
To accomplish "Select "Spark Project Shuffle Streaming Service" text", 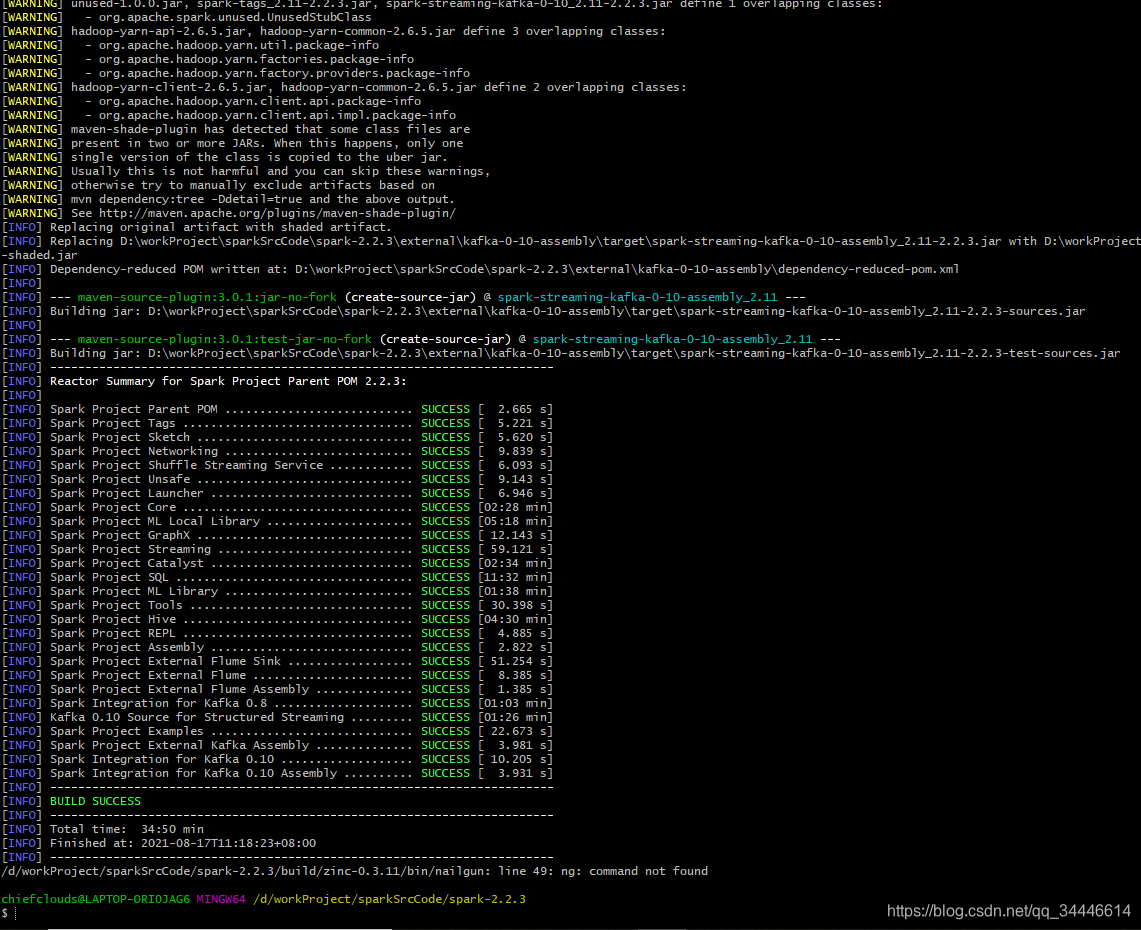I will coord(186,465).
